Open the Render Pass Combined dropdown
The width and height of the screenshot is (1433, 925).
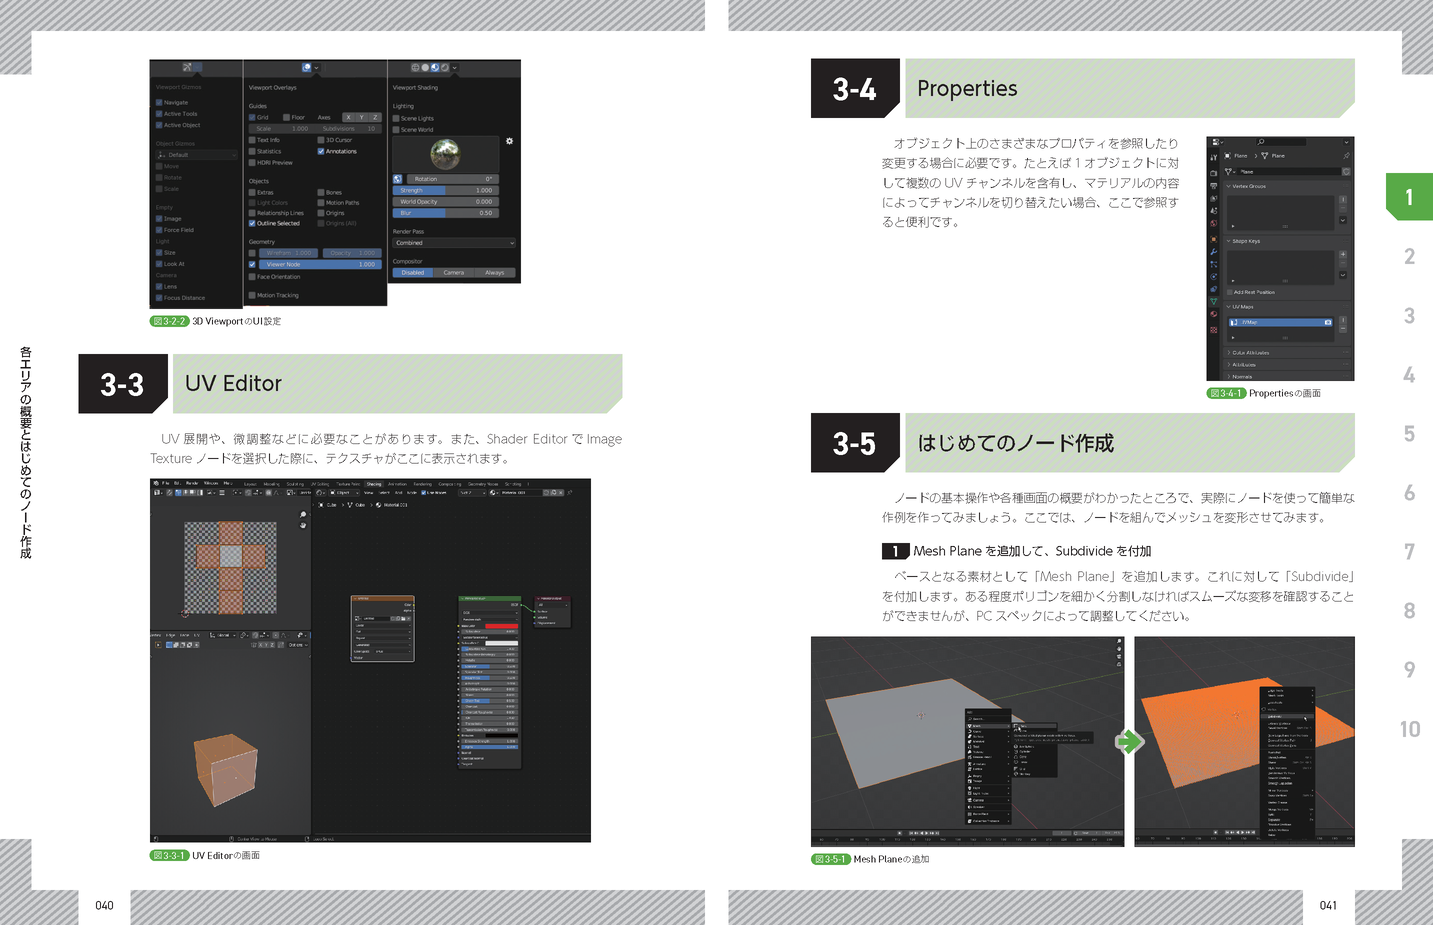point(454,243)
